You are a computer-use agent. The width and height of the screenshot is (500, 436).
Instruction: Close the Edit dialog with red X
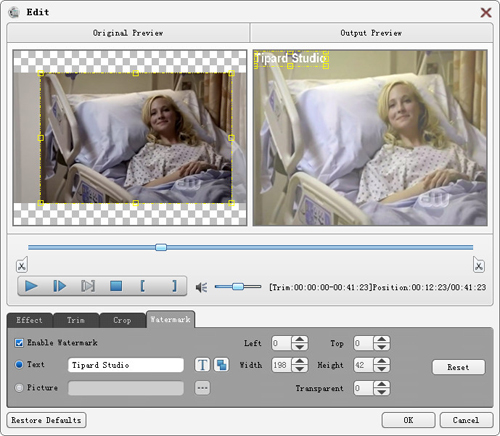coord(486,13)
